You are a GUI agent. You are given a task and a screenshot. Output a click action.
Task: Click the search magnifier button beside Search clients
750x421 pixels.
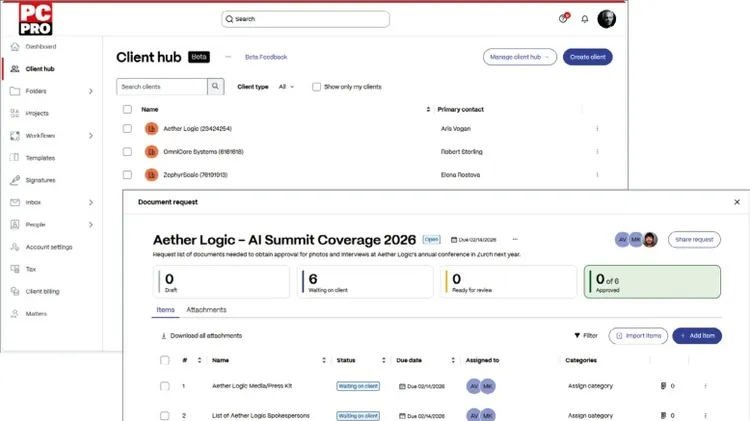pyautogui.click(x=215, y=87)
